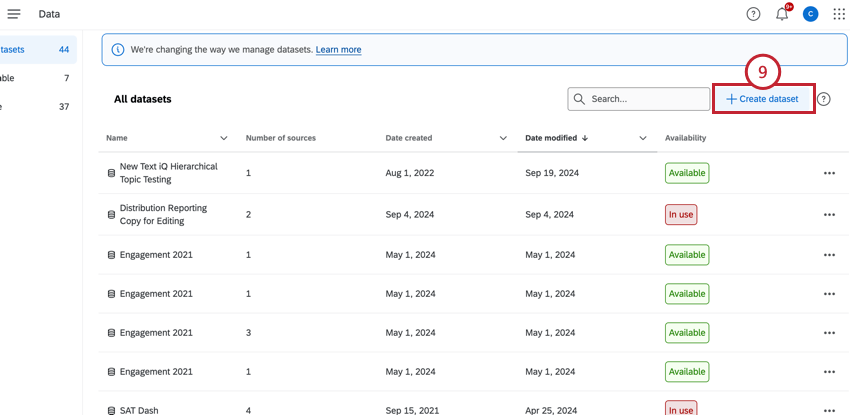Screen dimensions: 850x415
Task: Select sidebar item with count 7
Action: [x=35, y=78]
